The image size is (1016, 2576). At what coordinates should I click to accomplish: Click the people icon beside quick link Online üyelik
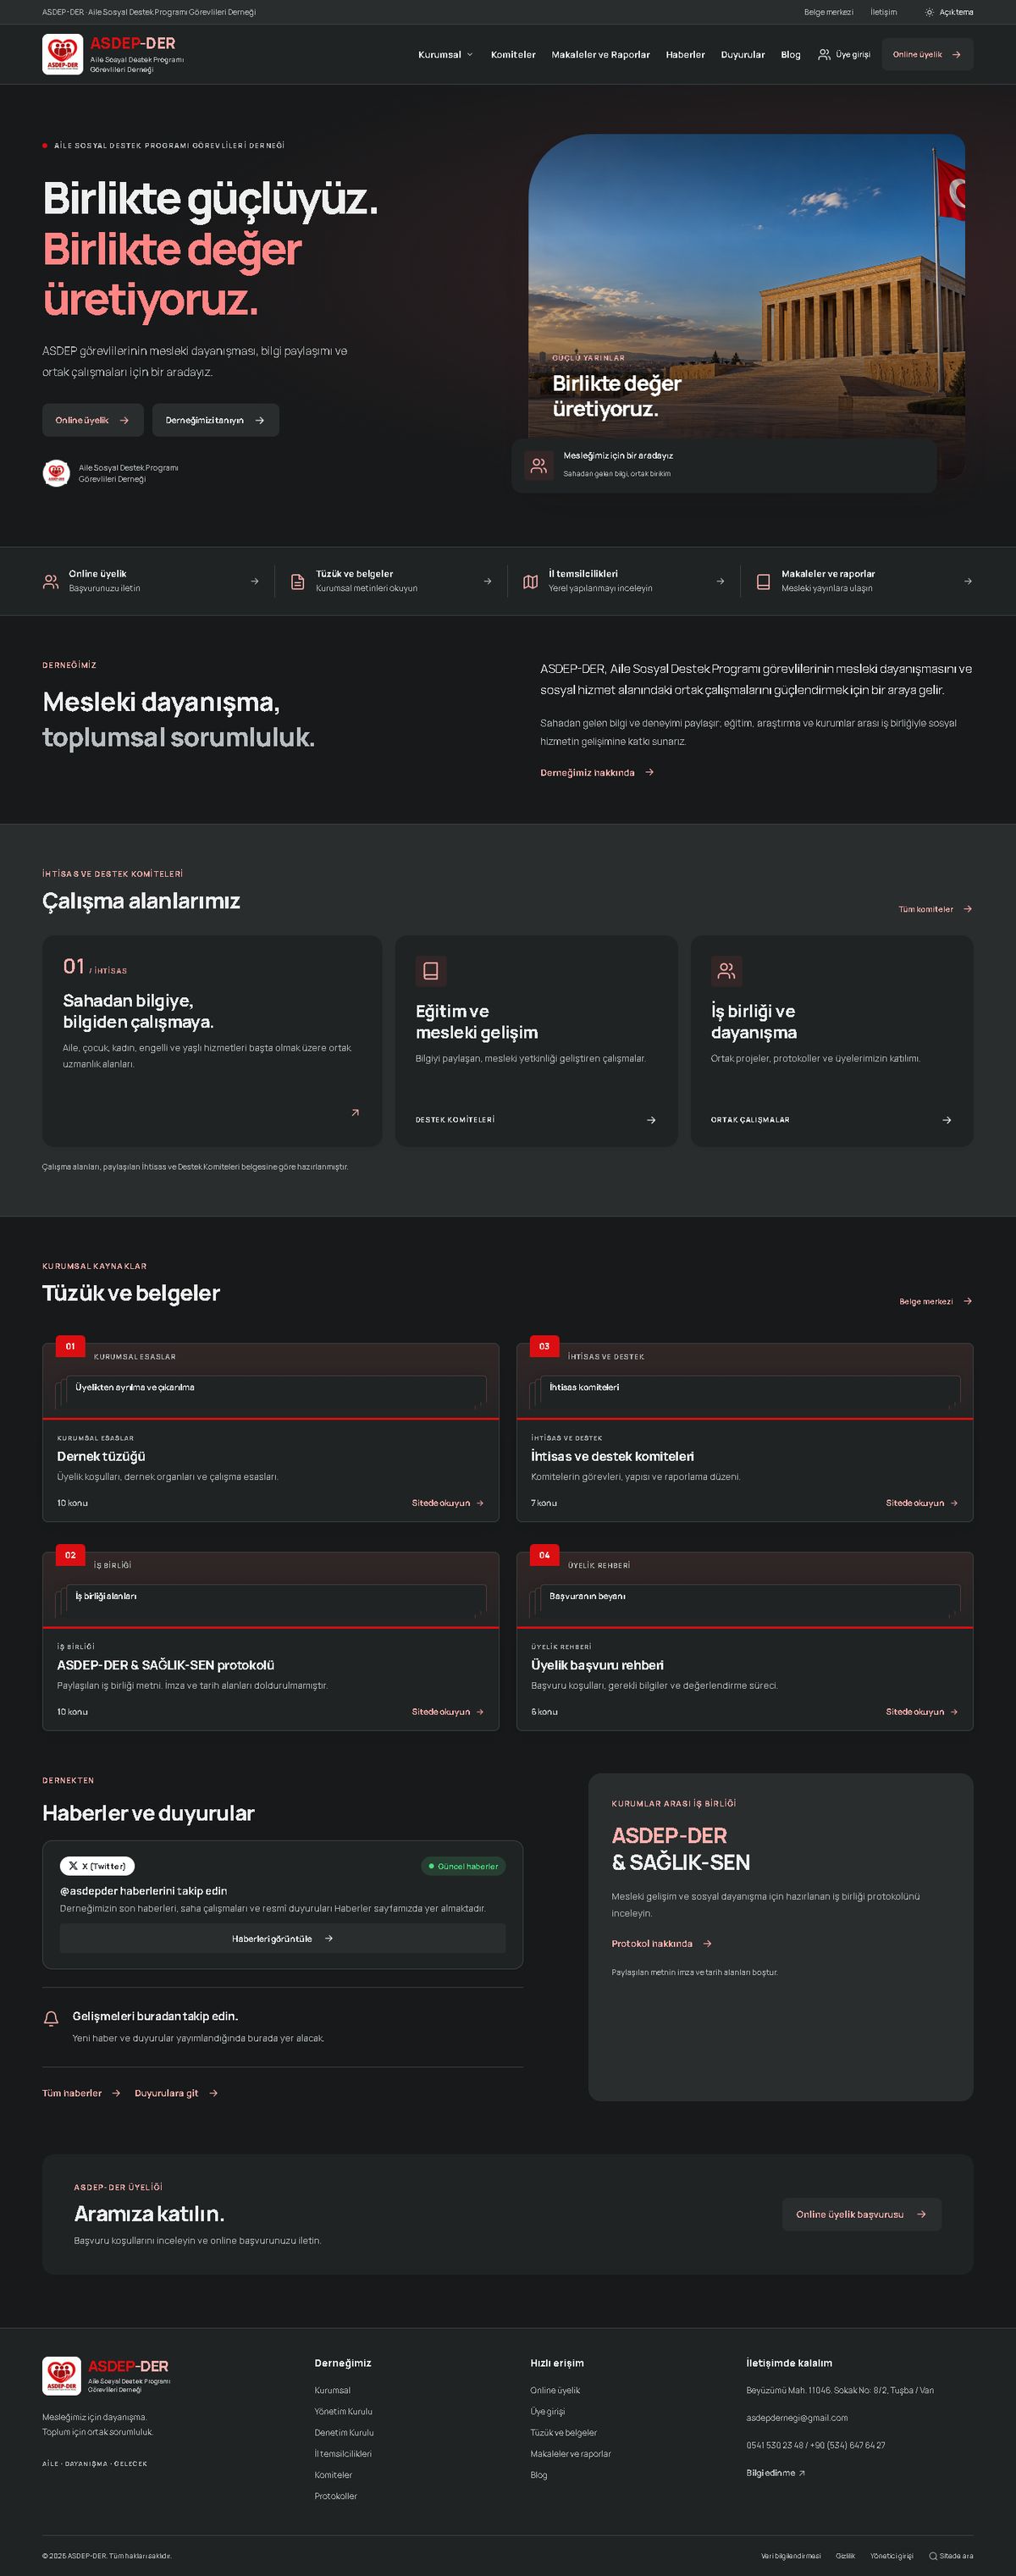pyautogui.click(x=50, y=581)
